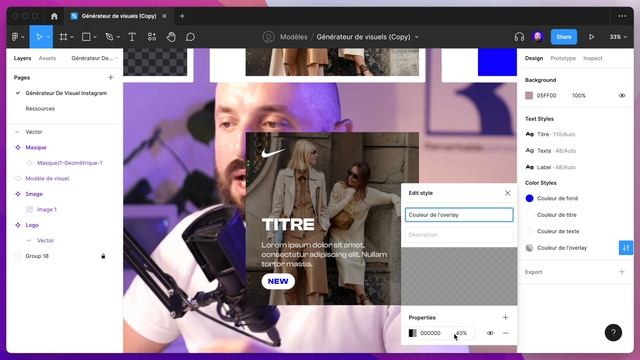Select the Logo layer
640x360 pixels.
click(x=32, y=225)
